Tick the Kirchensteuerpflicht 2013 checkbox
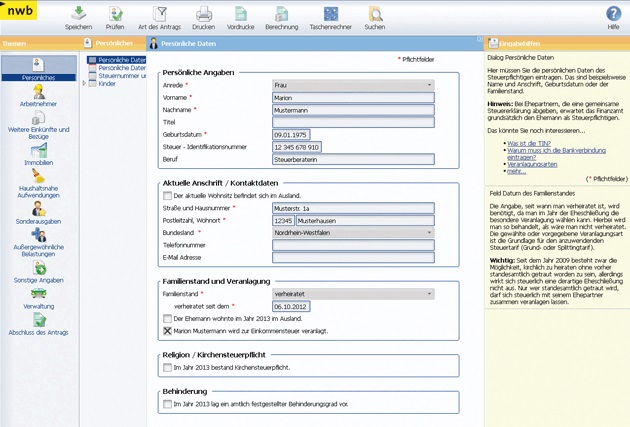 [168, 368]
